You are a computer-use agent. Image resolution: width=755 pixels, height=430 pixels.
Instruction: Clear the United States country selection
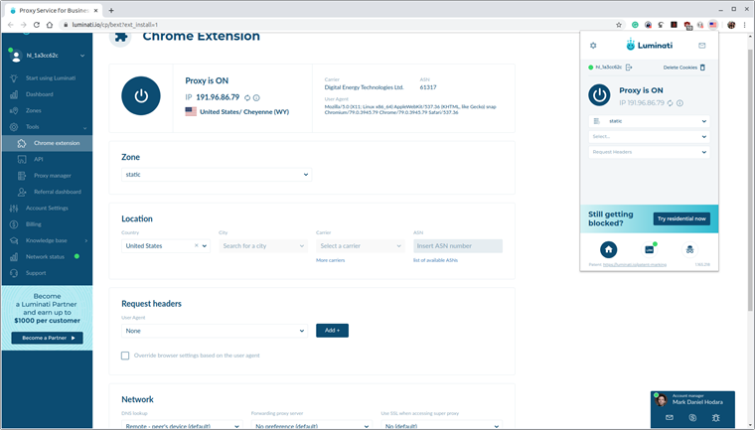(x=196, y=246)
